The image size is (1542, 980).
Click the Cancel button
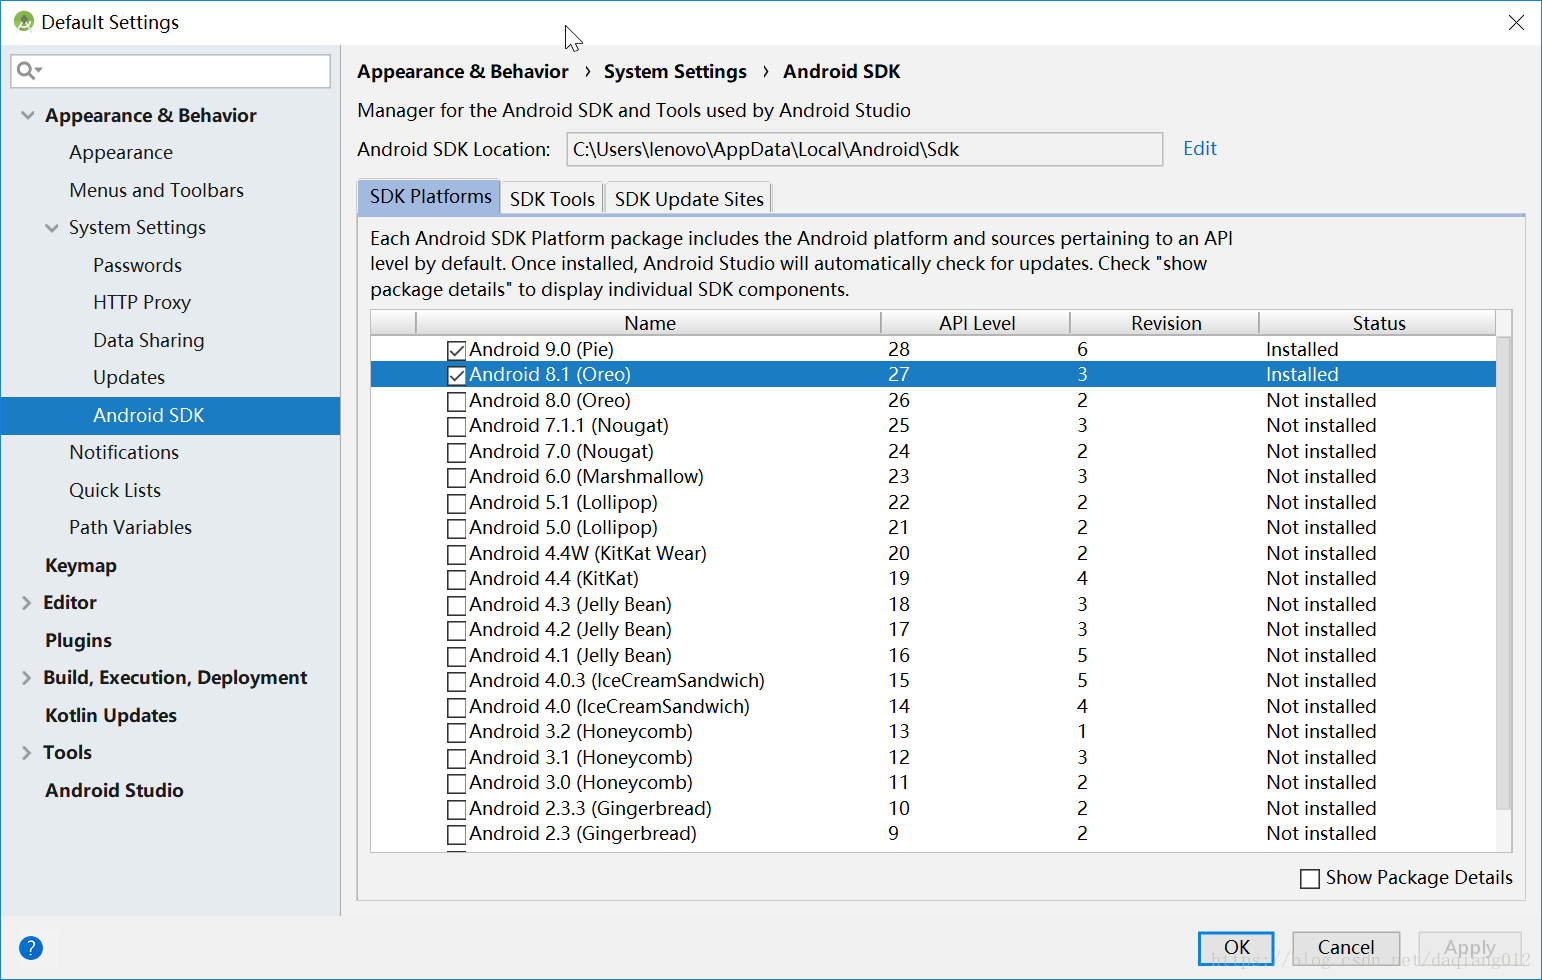[1346, 947]
